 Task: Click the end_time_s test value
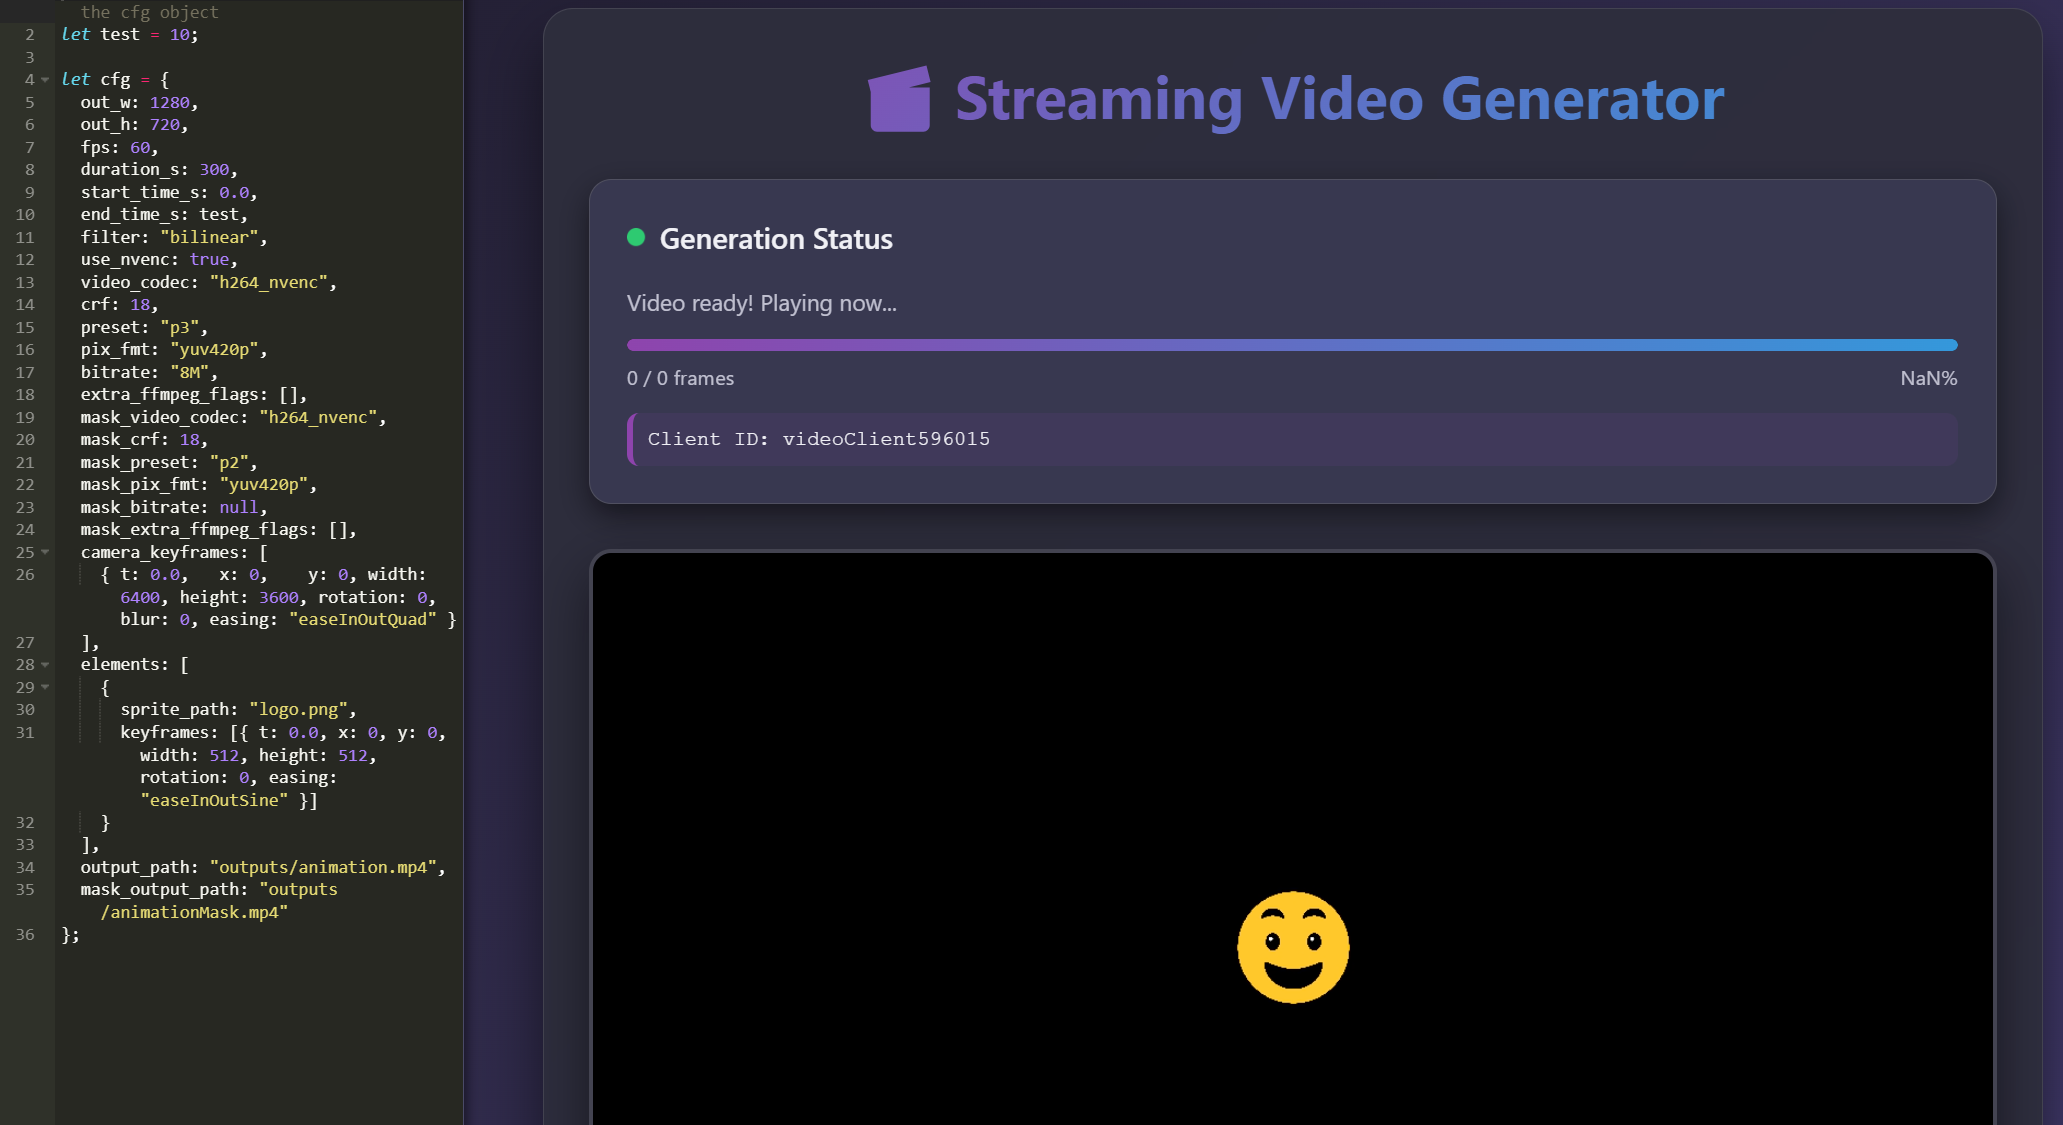(x=219, y=214)
